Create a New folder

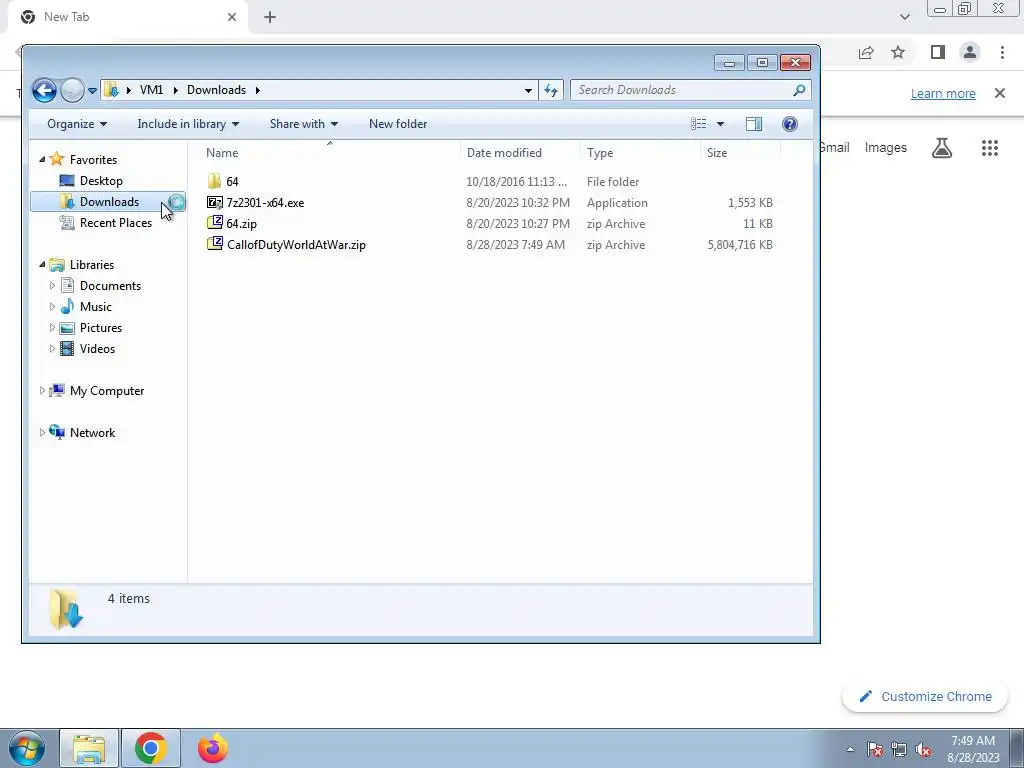click(x=398, y=124)
